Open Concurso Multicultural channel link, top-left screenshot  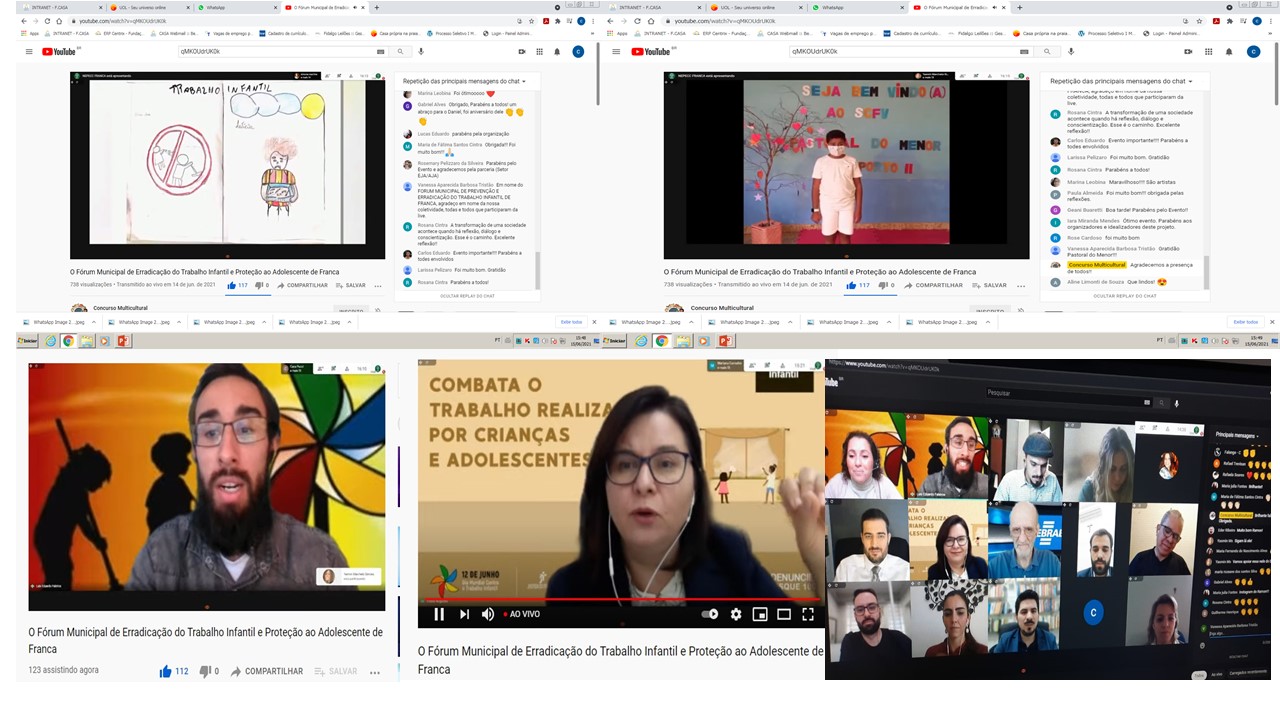click(x=120, y=308)
